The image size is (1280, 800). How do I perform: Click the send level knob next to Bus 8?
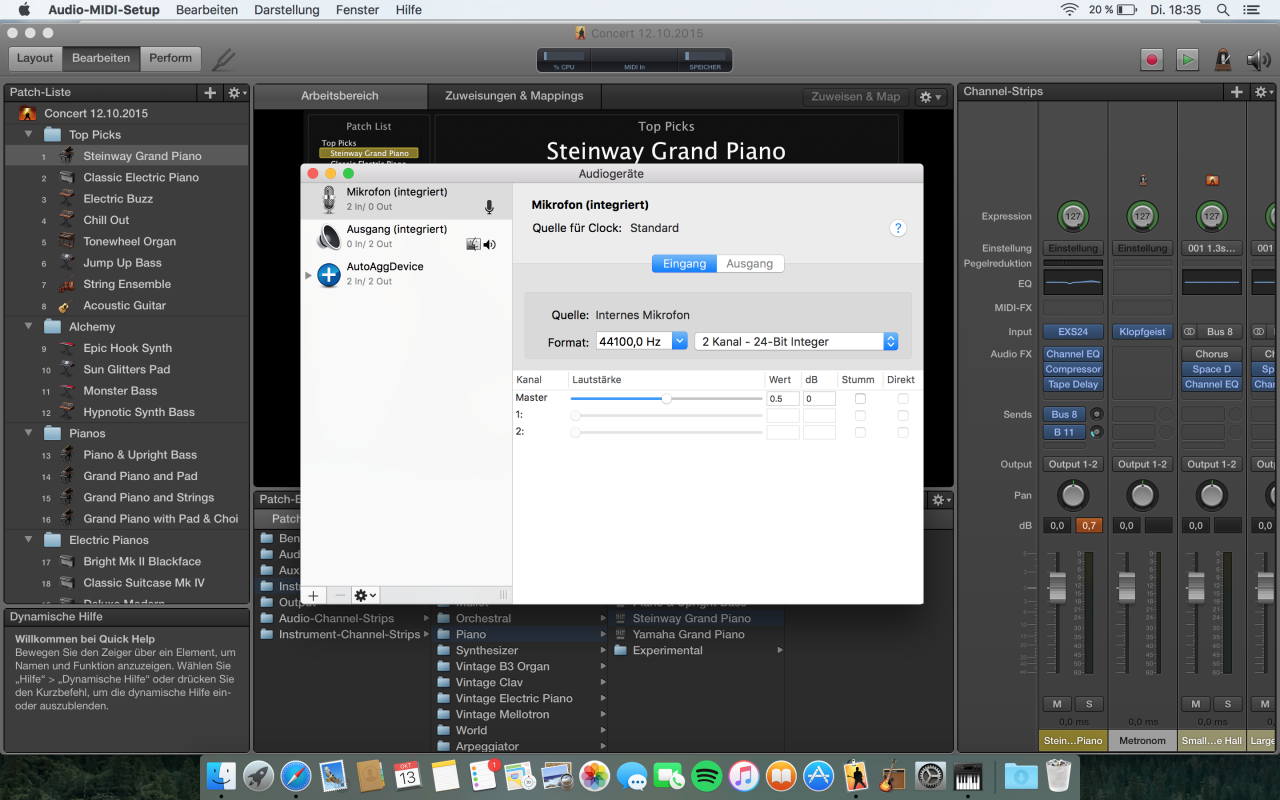point(1098,414)
